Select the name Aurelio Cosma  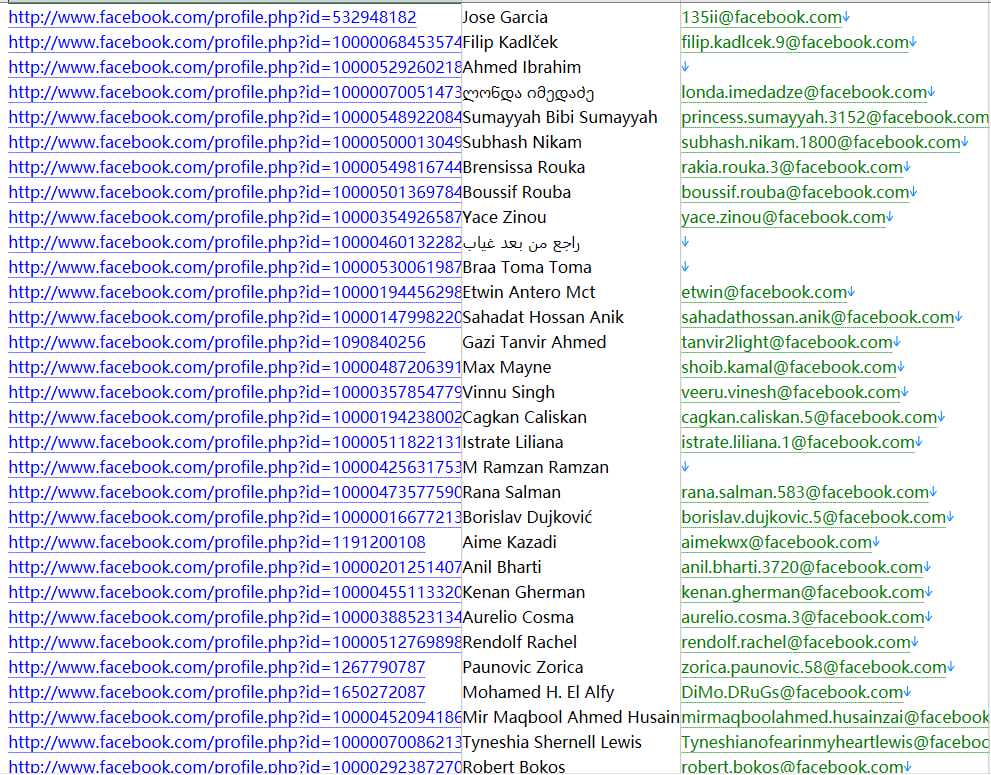[x=518, y=618]
